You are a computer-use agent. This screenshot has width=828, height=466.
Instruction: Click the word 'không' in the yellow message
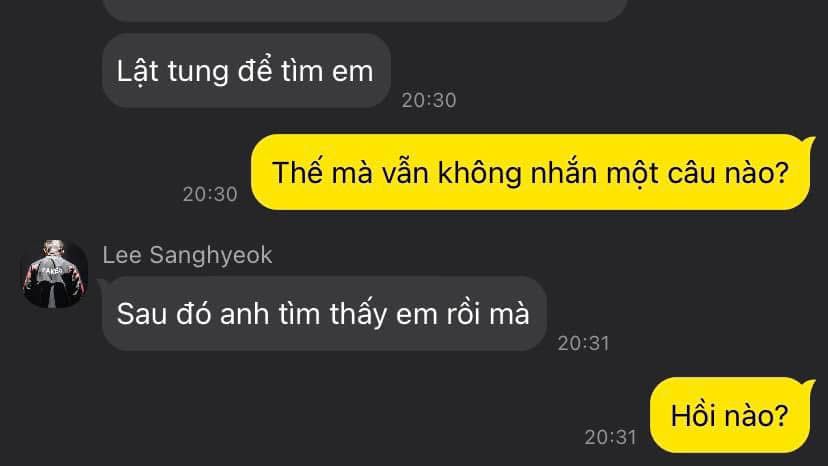click(x=480, y=173)
